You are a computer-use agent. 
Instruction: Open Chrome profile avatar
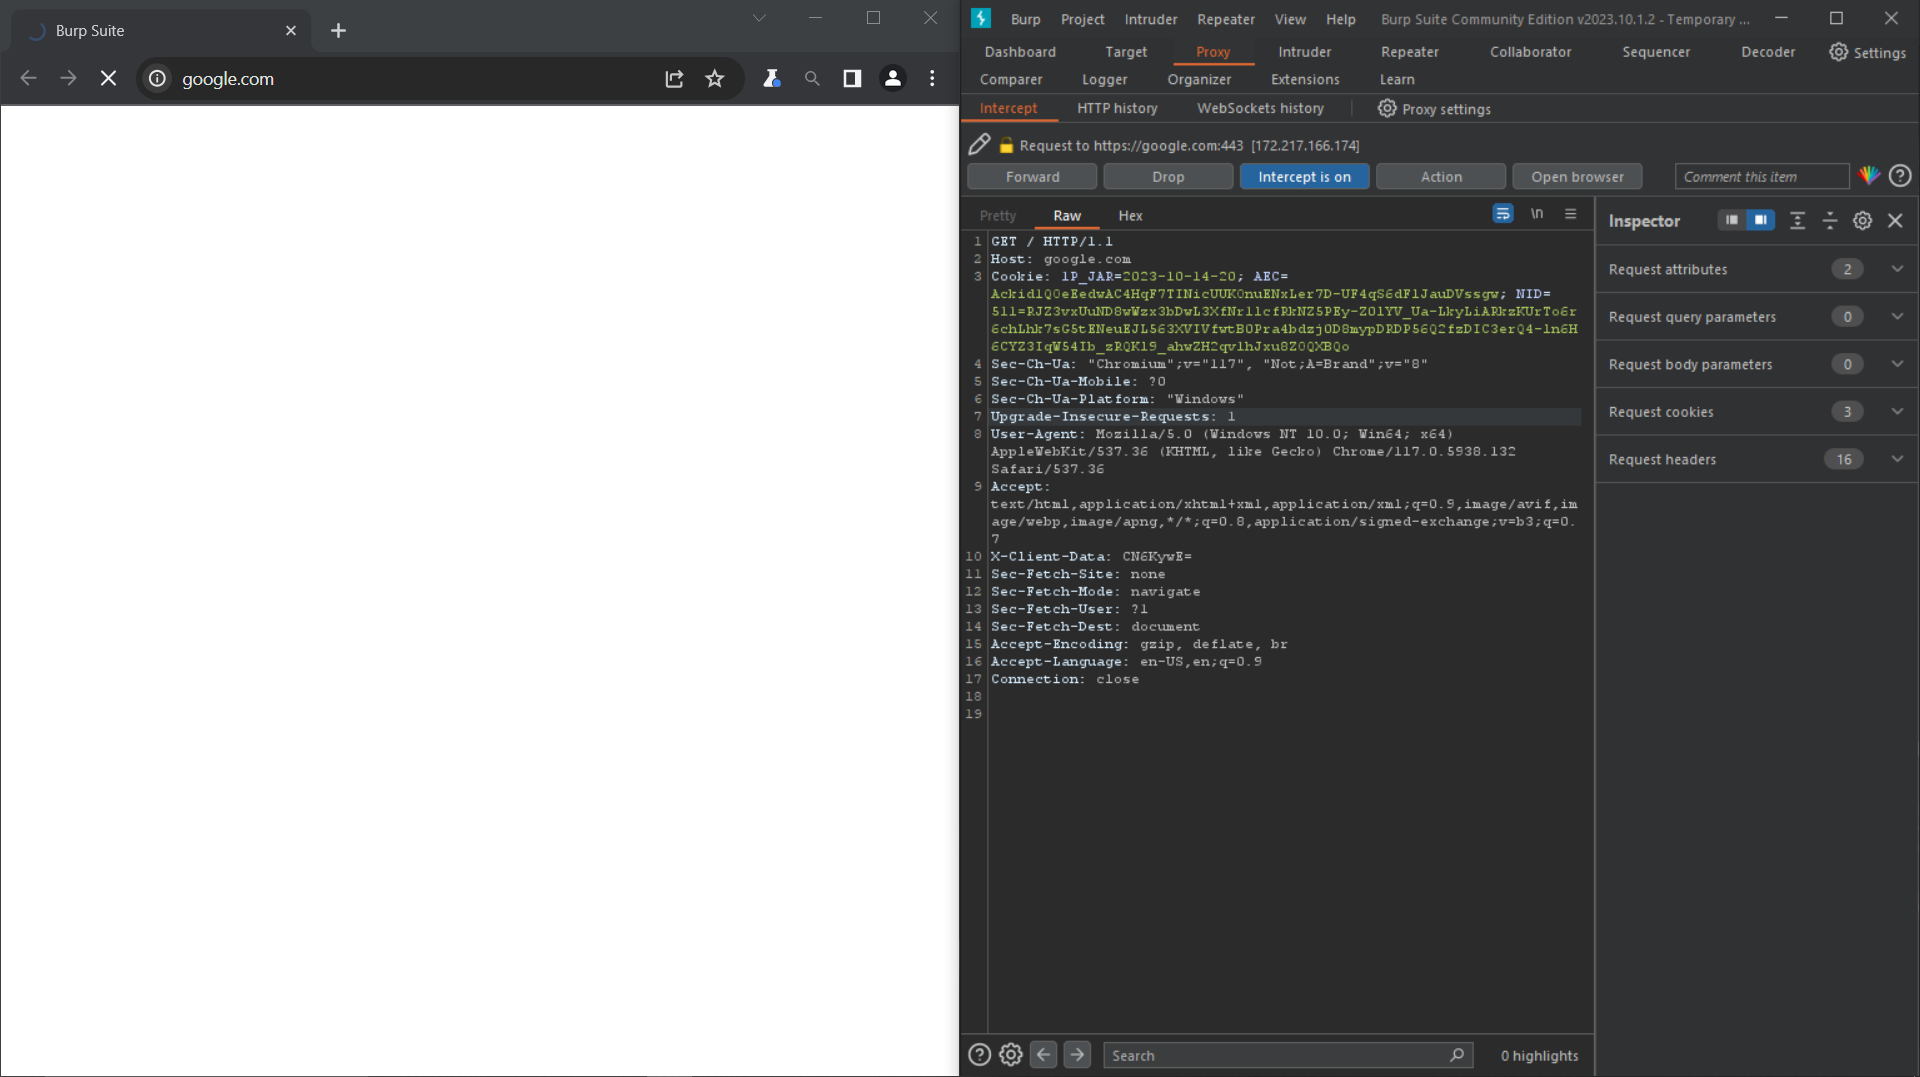tap(893, 78)
